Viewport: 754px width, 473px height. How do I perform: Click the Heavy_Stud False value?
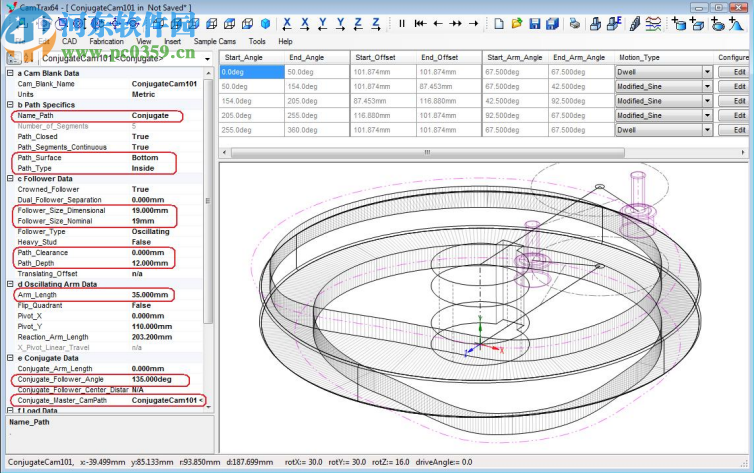coord(142,242)
